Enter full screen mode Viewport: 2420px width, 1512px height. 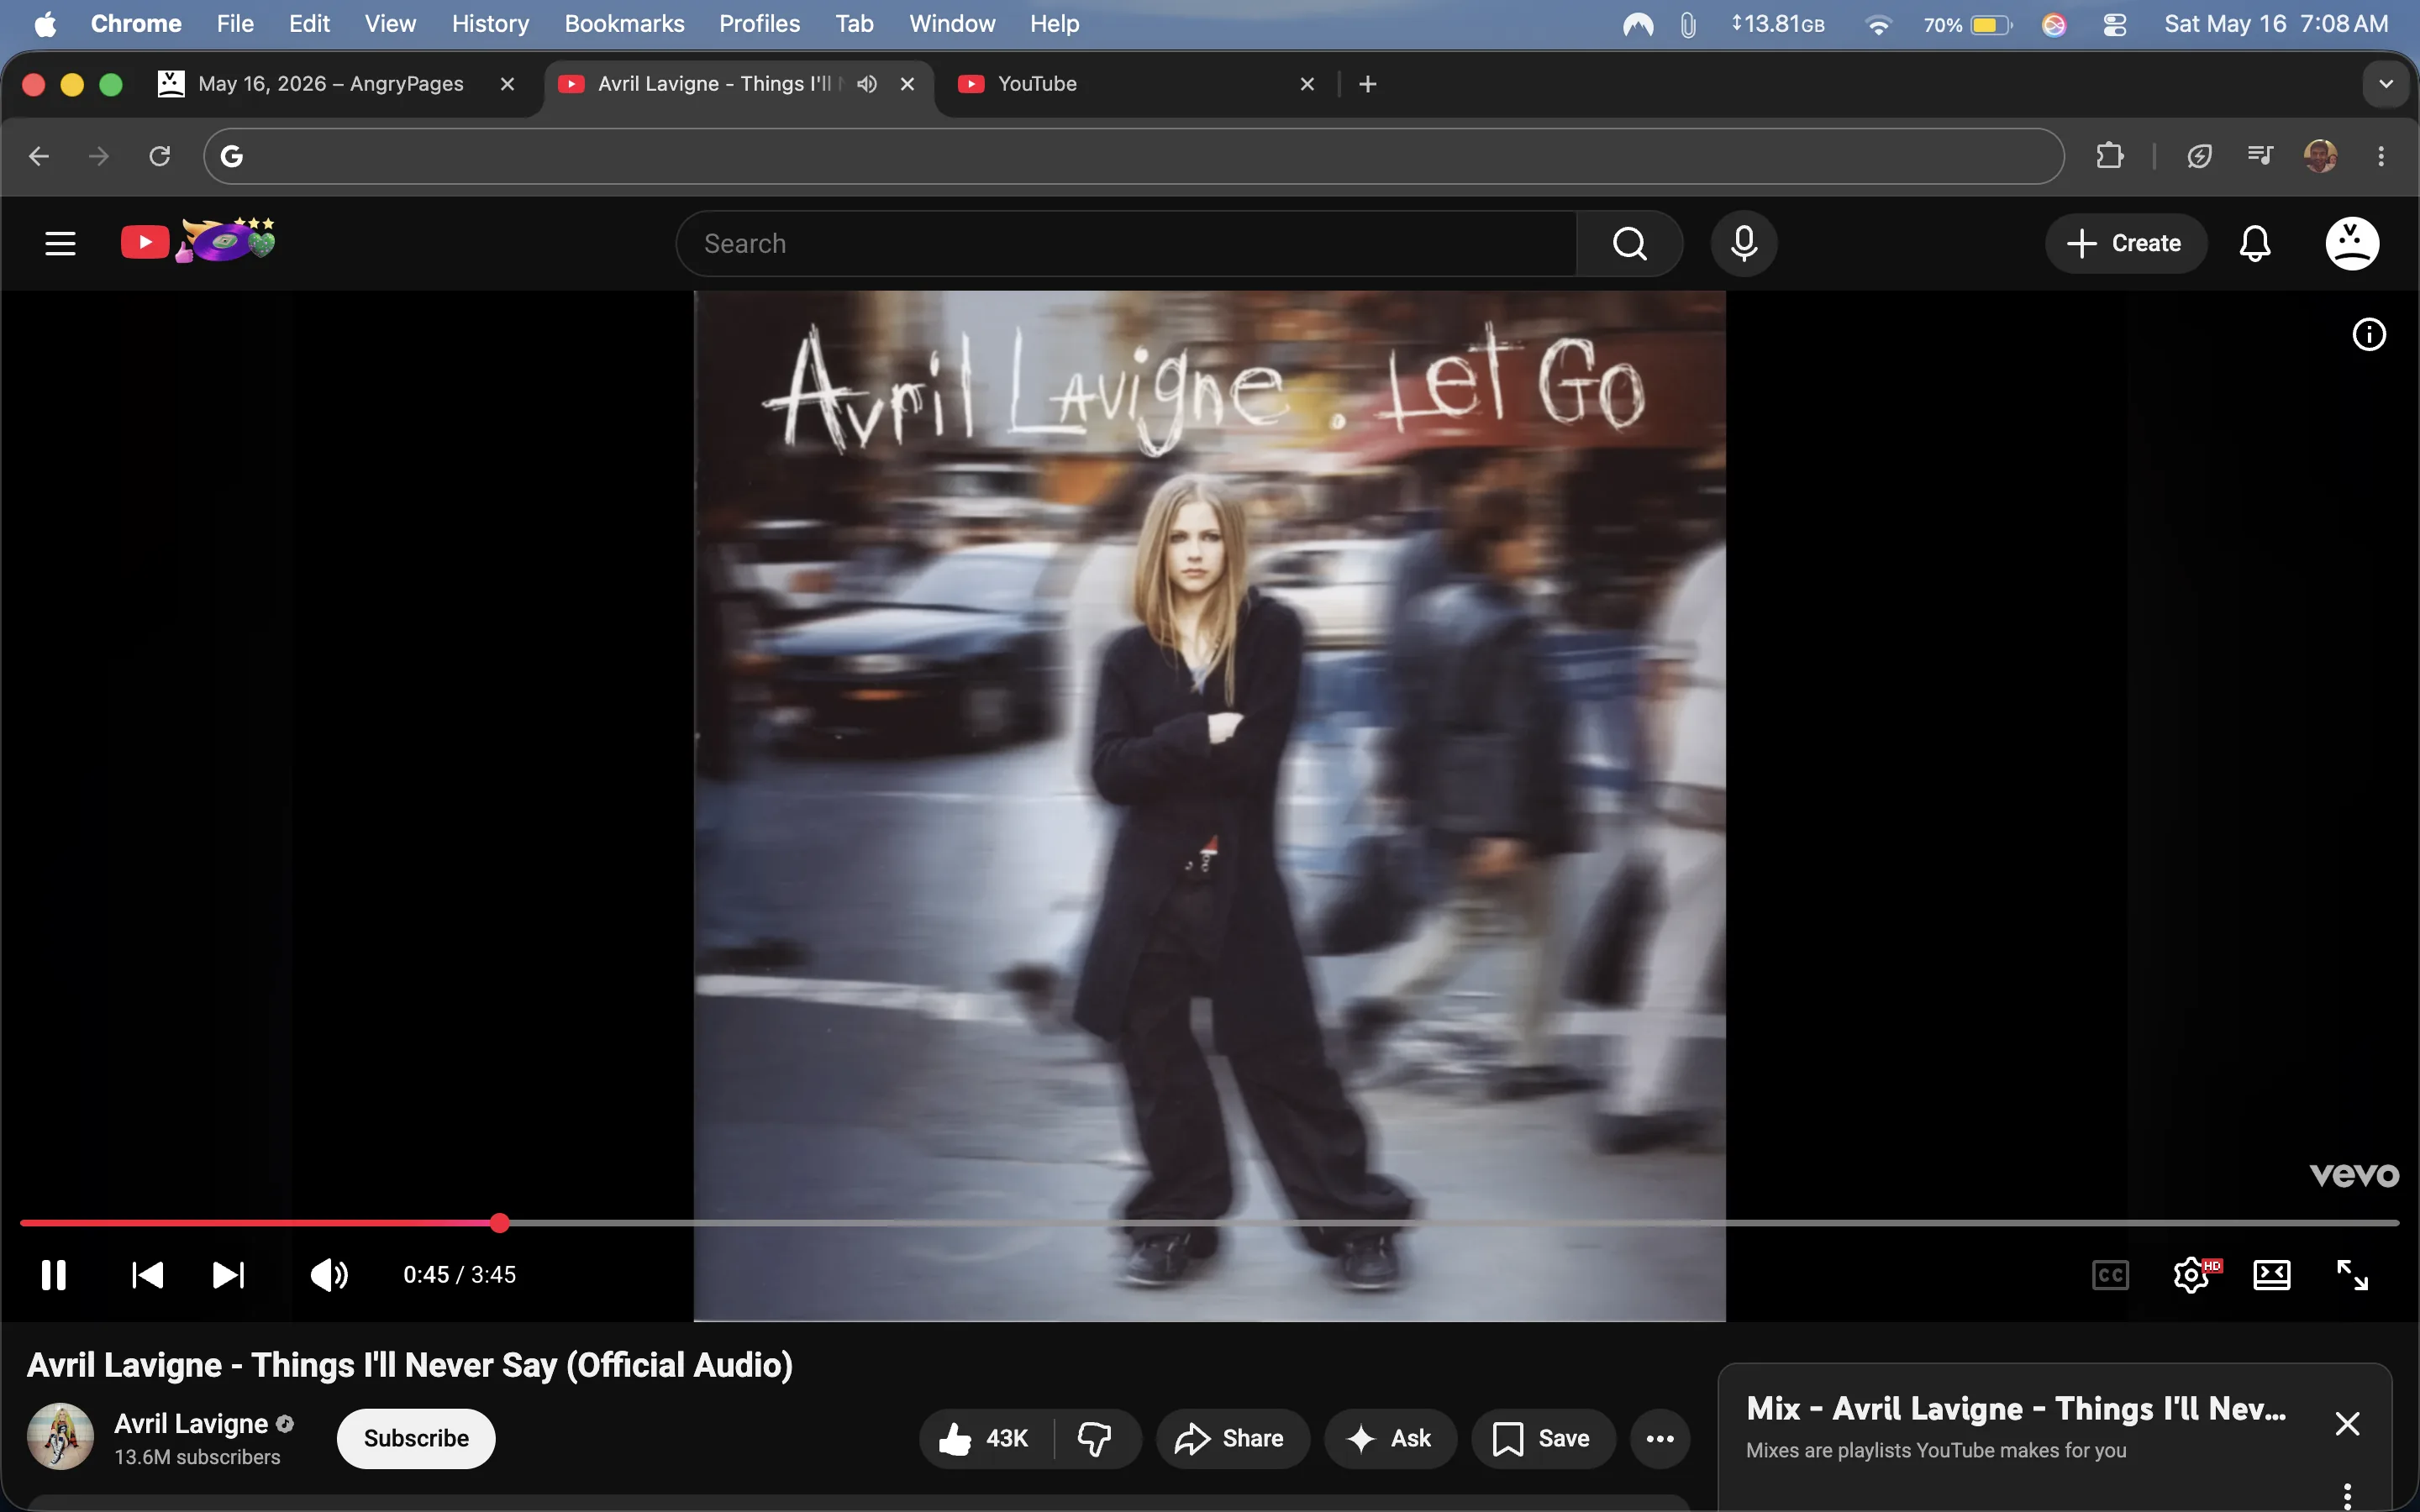(2351, 1274)
